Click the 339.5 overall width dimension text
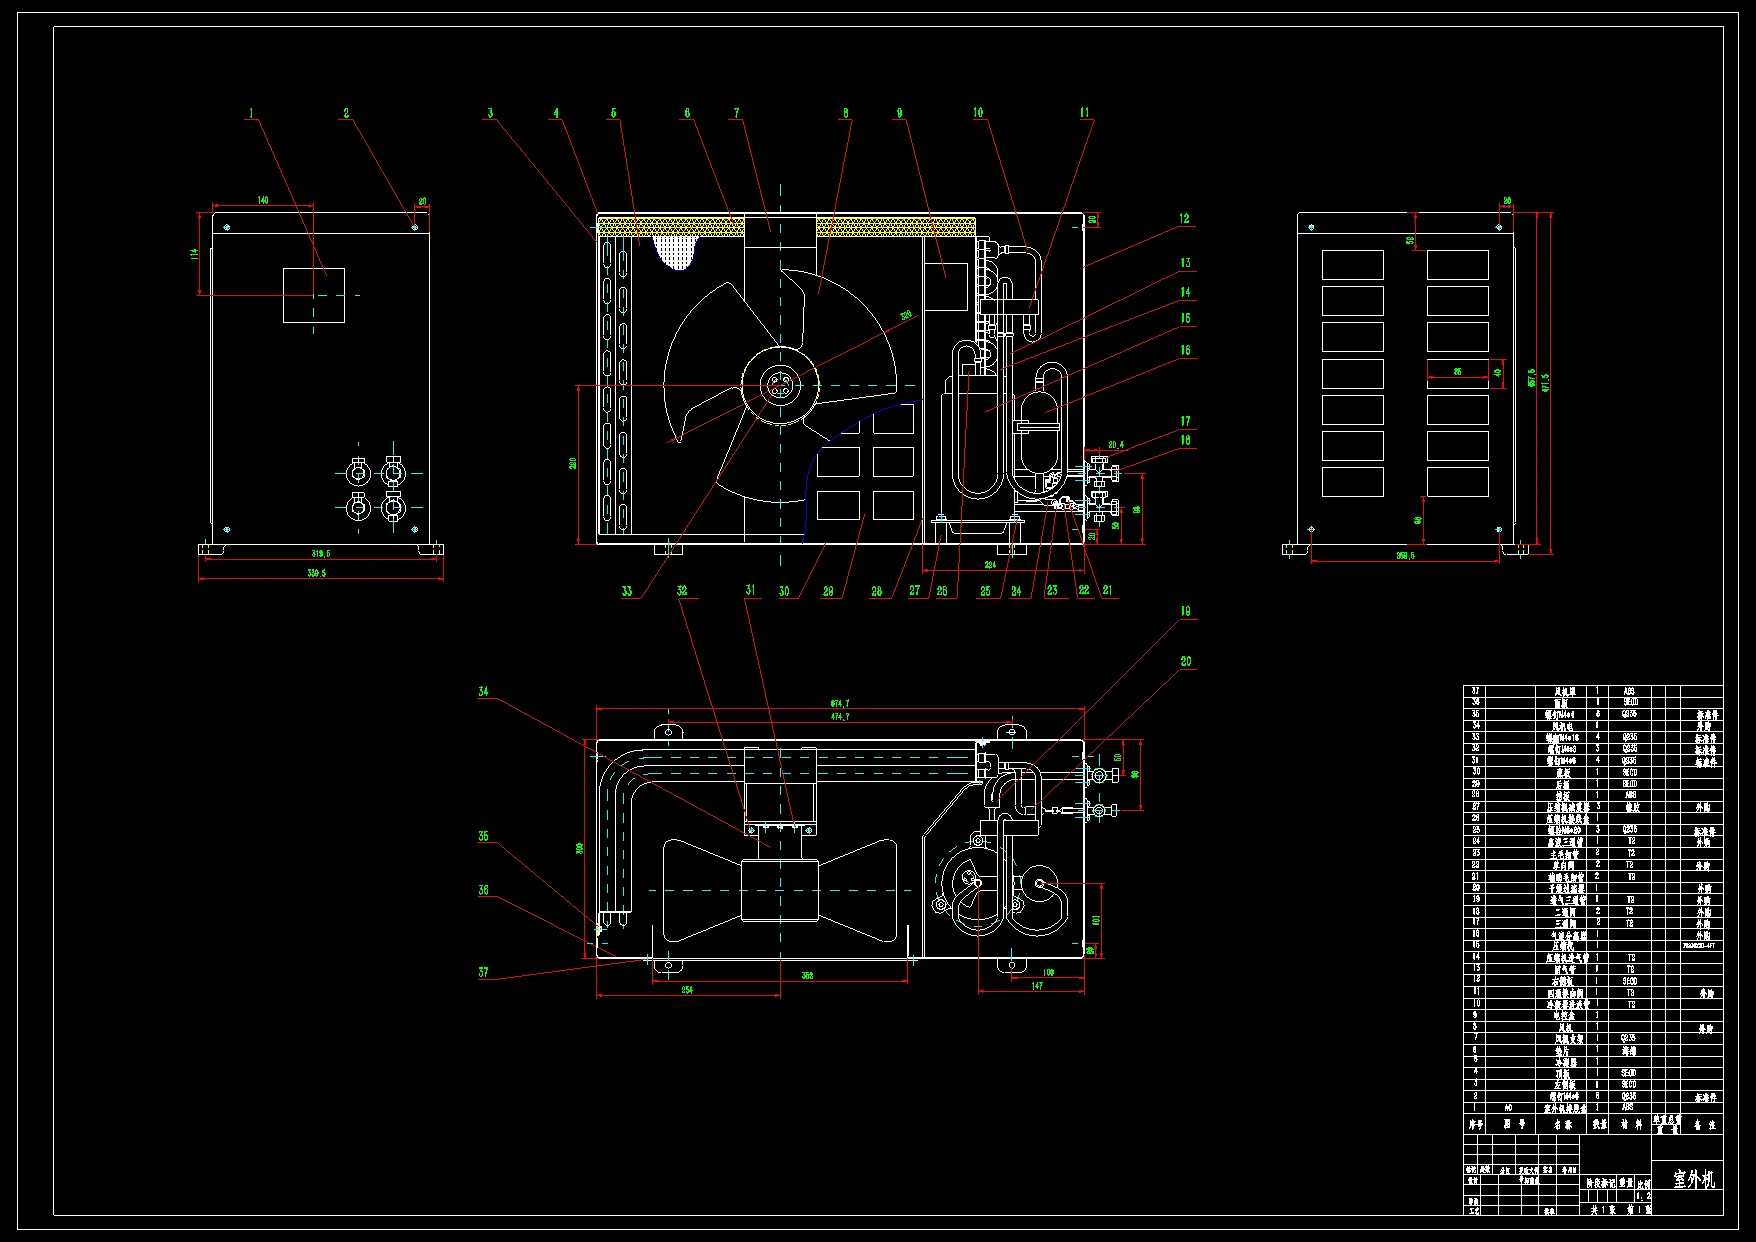1756x1242 pixels. click(x=317, y=574)
